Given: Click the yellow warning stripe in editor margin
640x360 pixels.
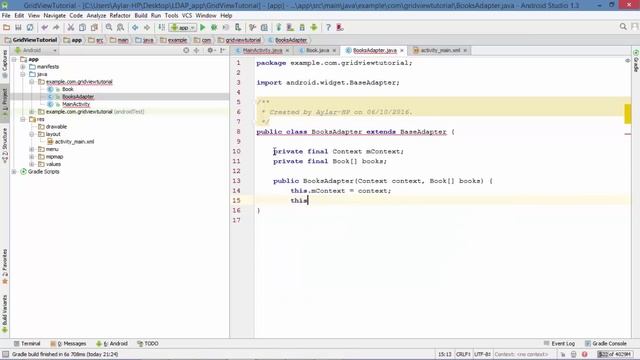Looking at the screenshot, I should 627,114.
